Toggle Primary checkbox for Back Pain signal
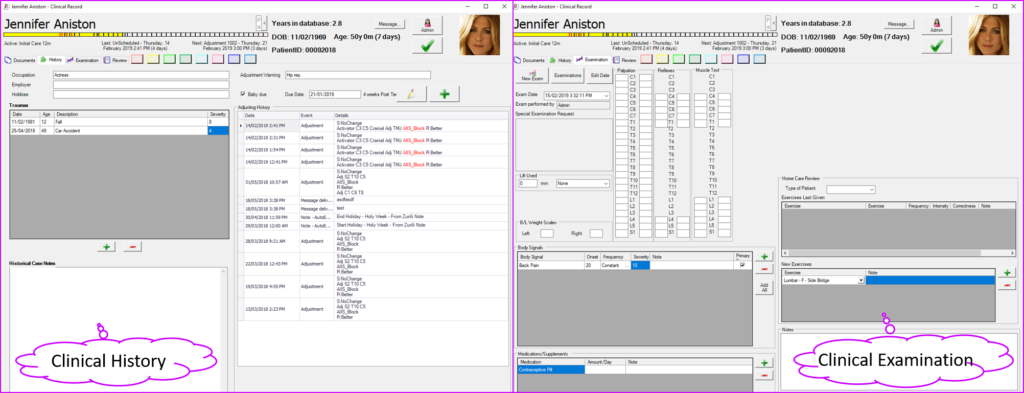Screen dimensions: 1024x393 tap(743, 265)
